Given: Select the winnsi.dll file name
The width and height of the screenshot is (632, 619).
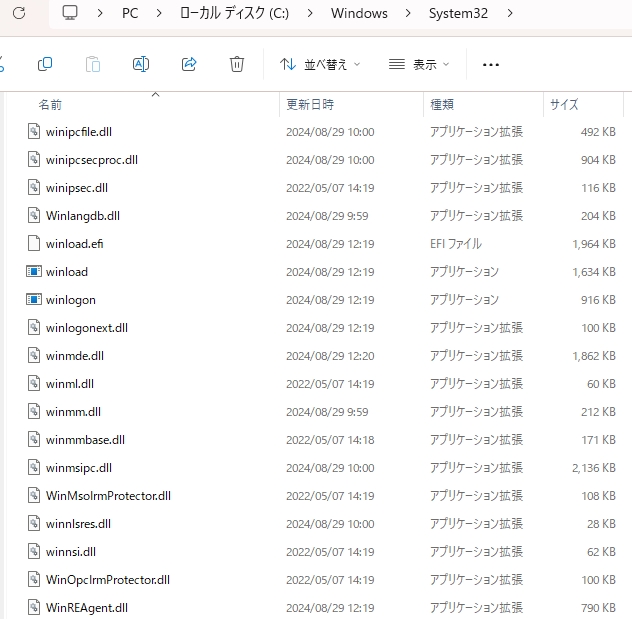Looking at the screenshot, I should coord(71,552).
